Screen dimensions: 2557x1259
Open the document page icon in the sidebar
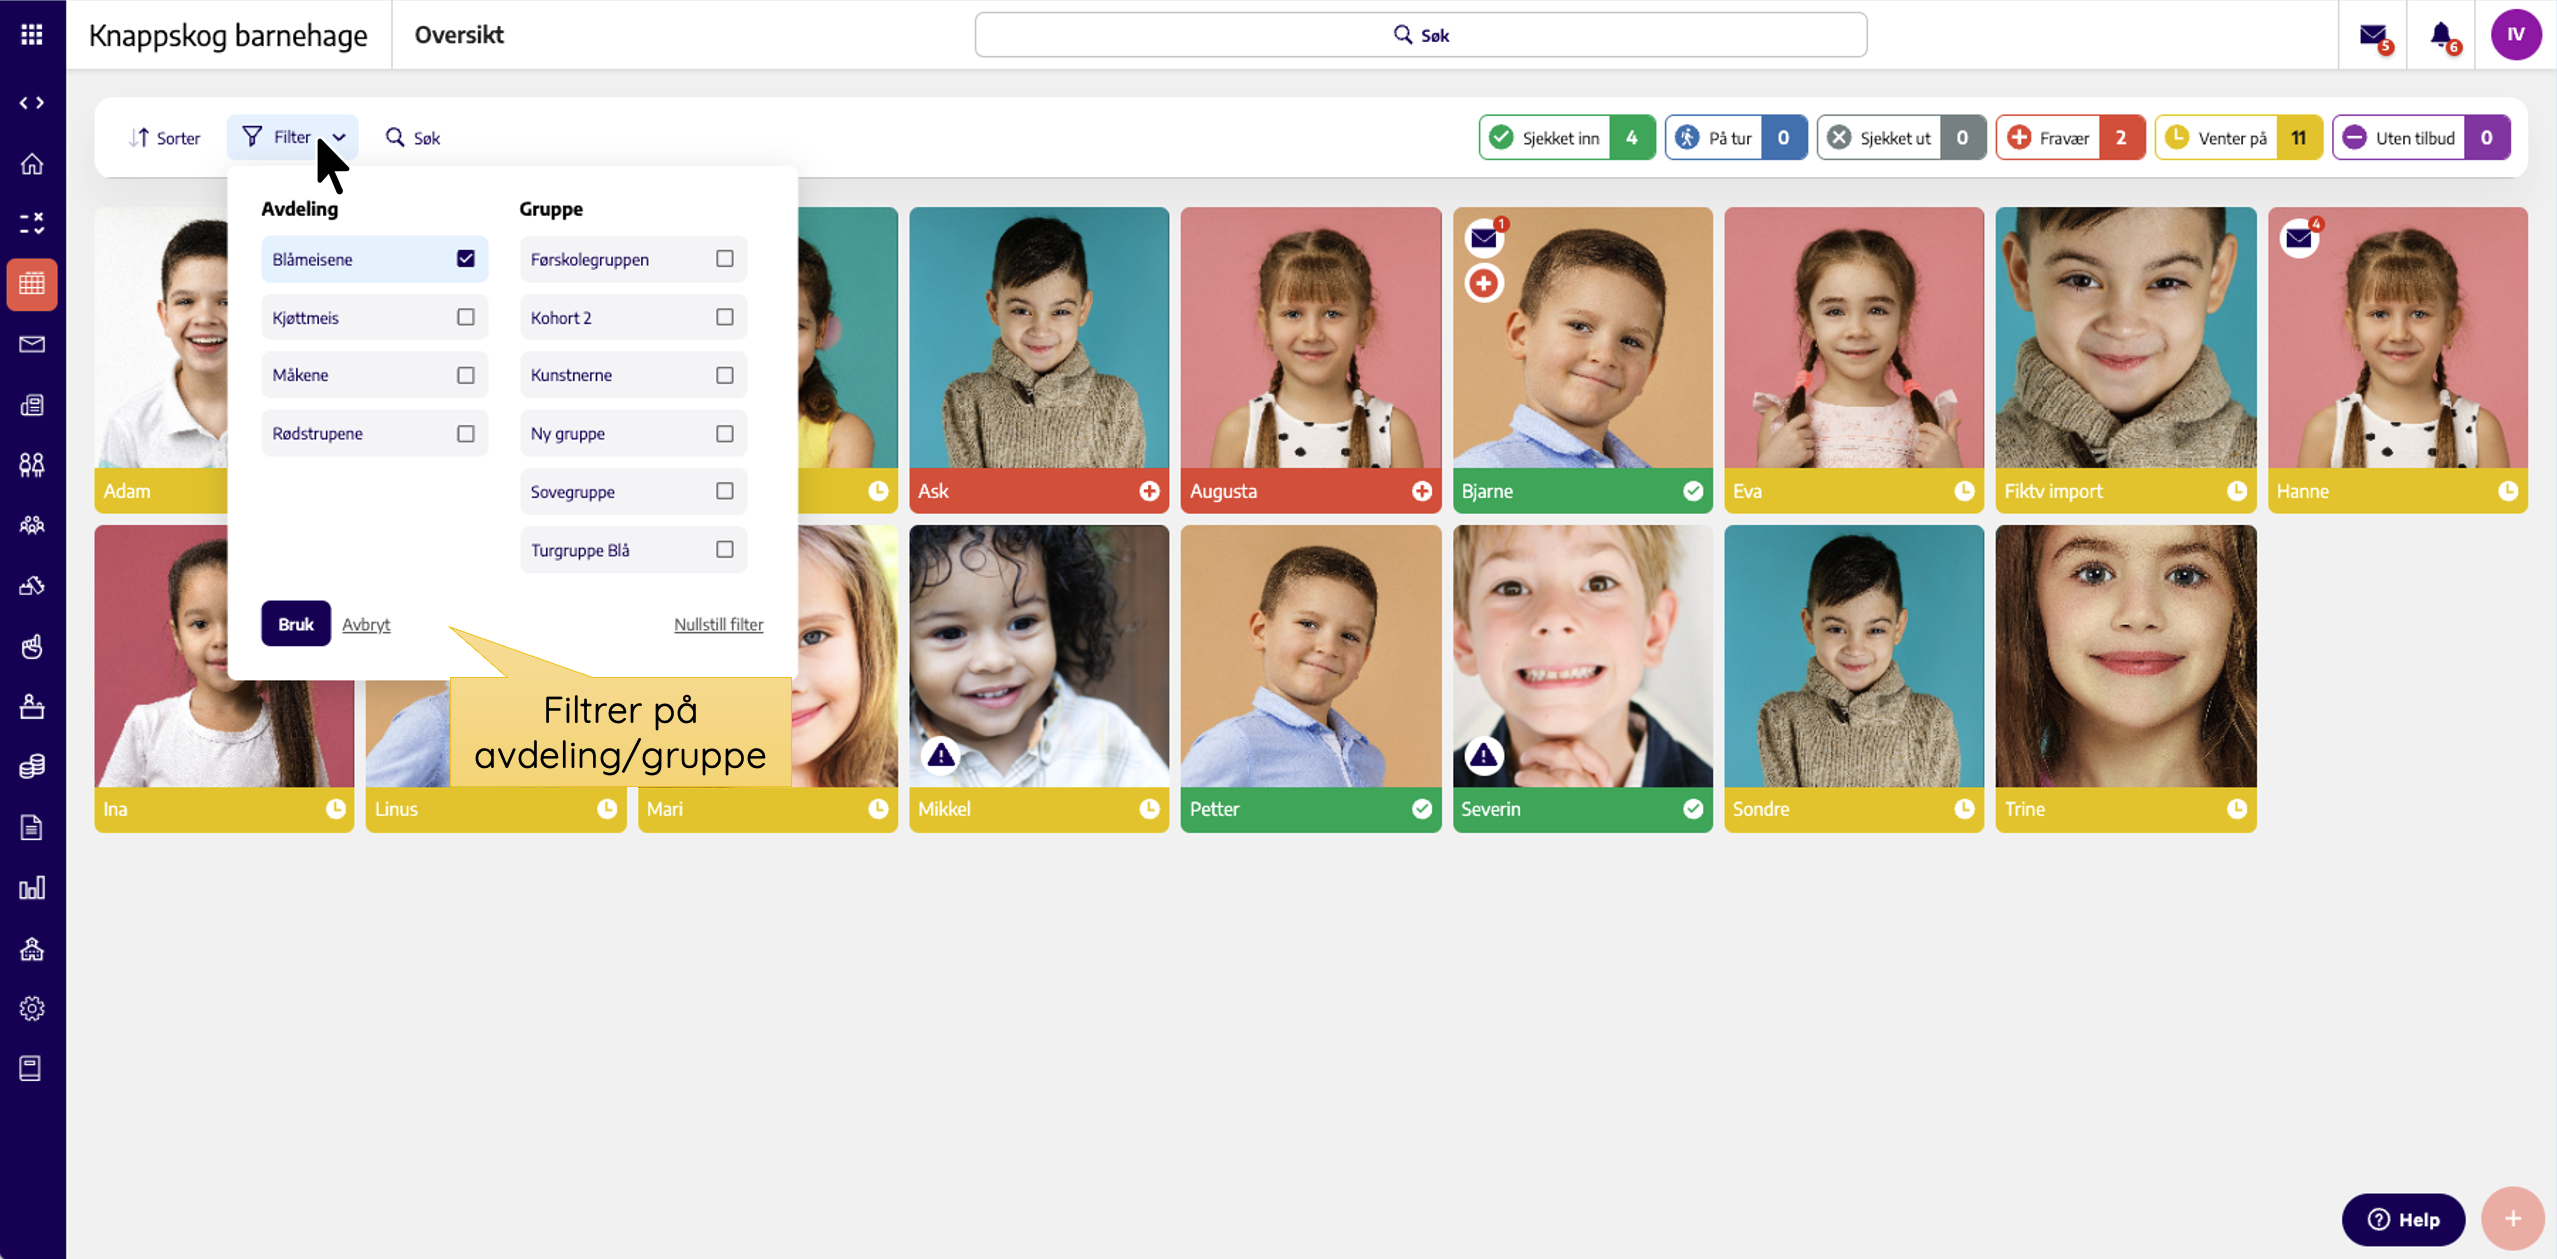(32, 827)
